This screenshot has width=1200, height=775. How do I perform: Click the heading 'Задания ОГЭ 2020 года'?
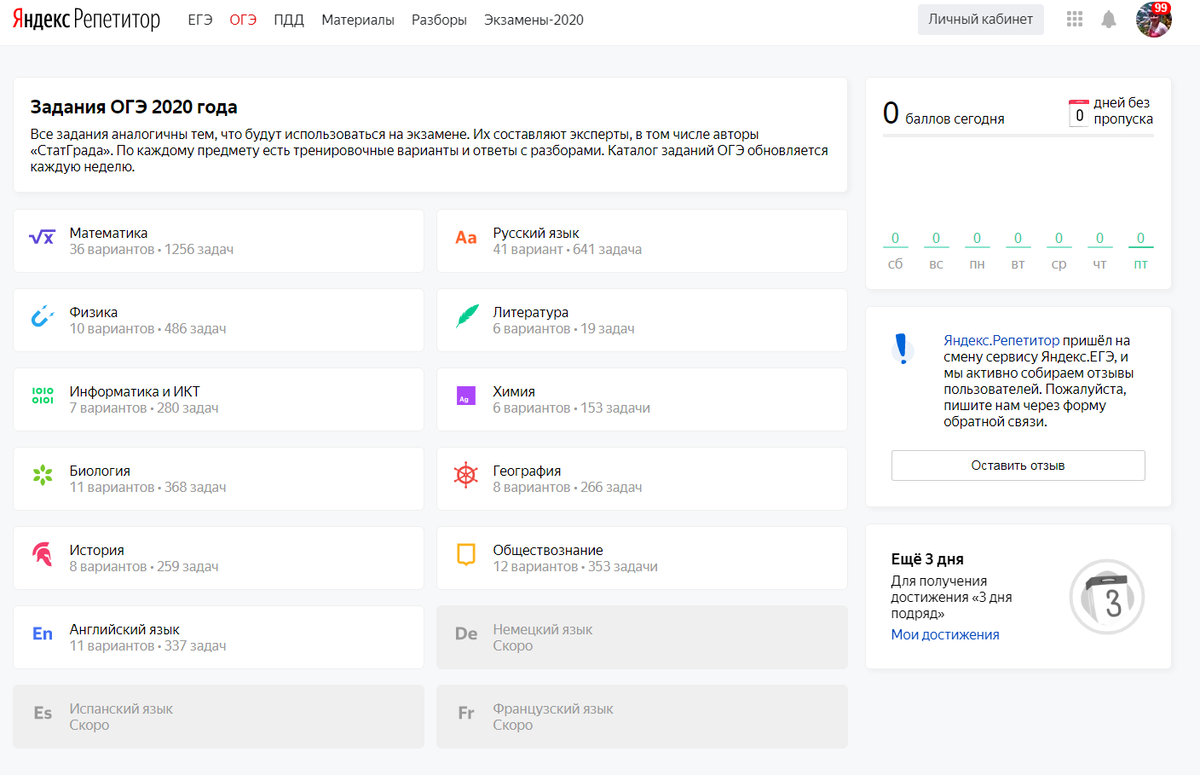[134, 107]
